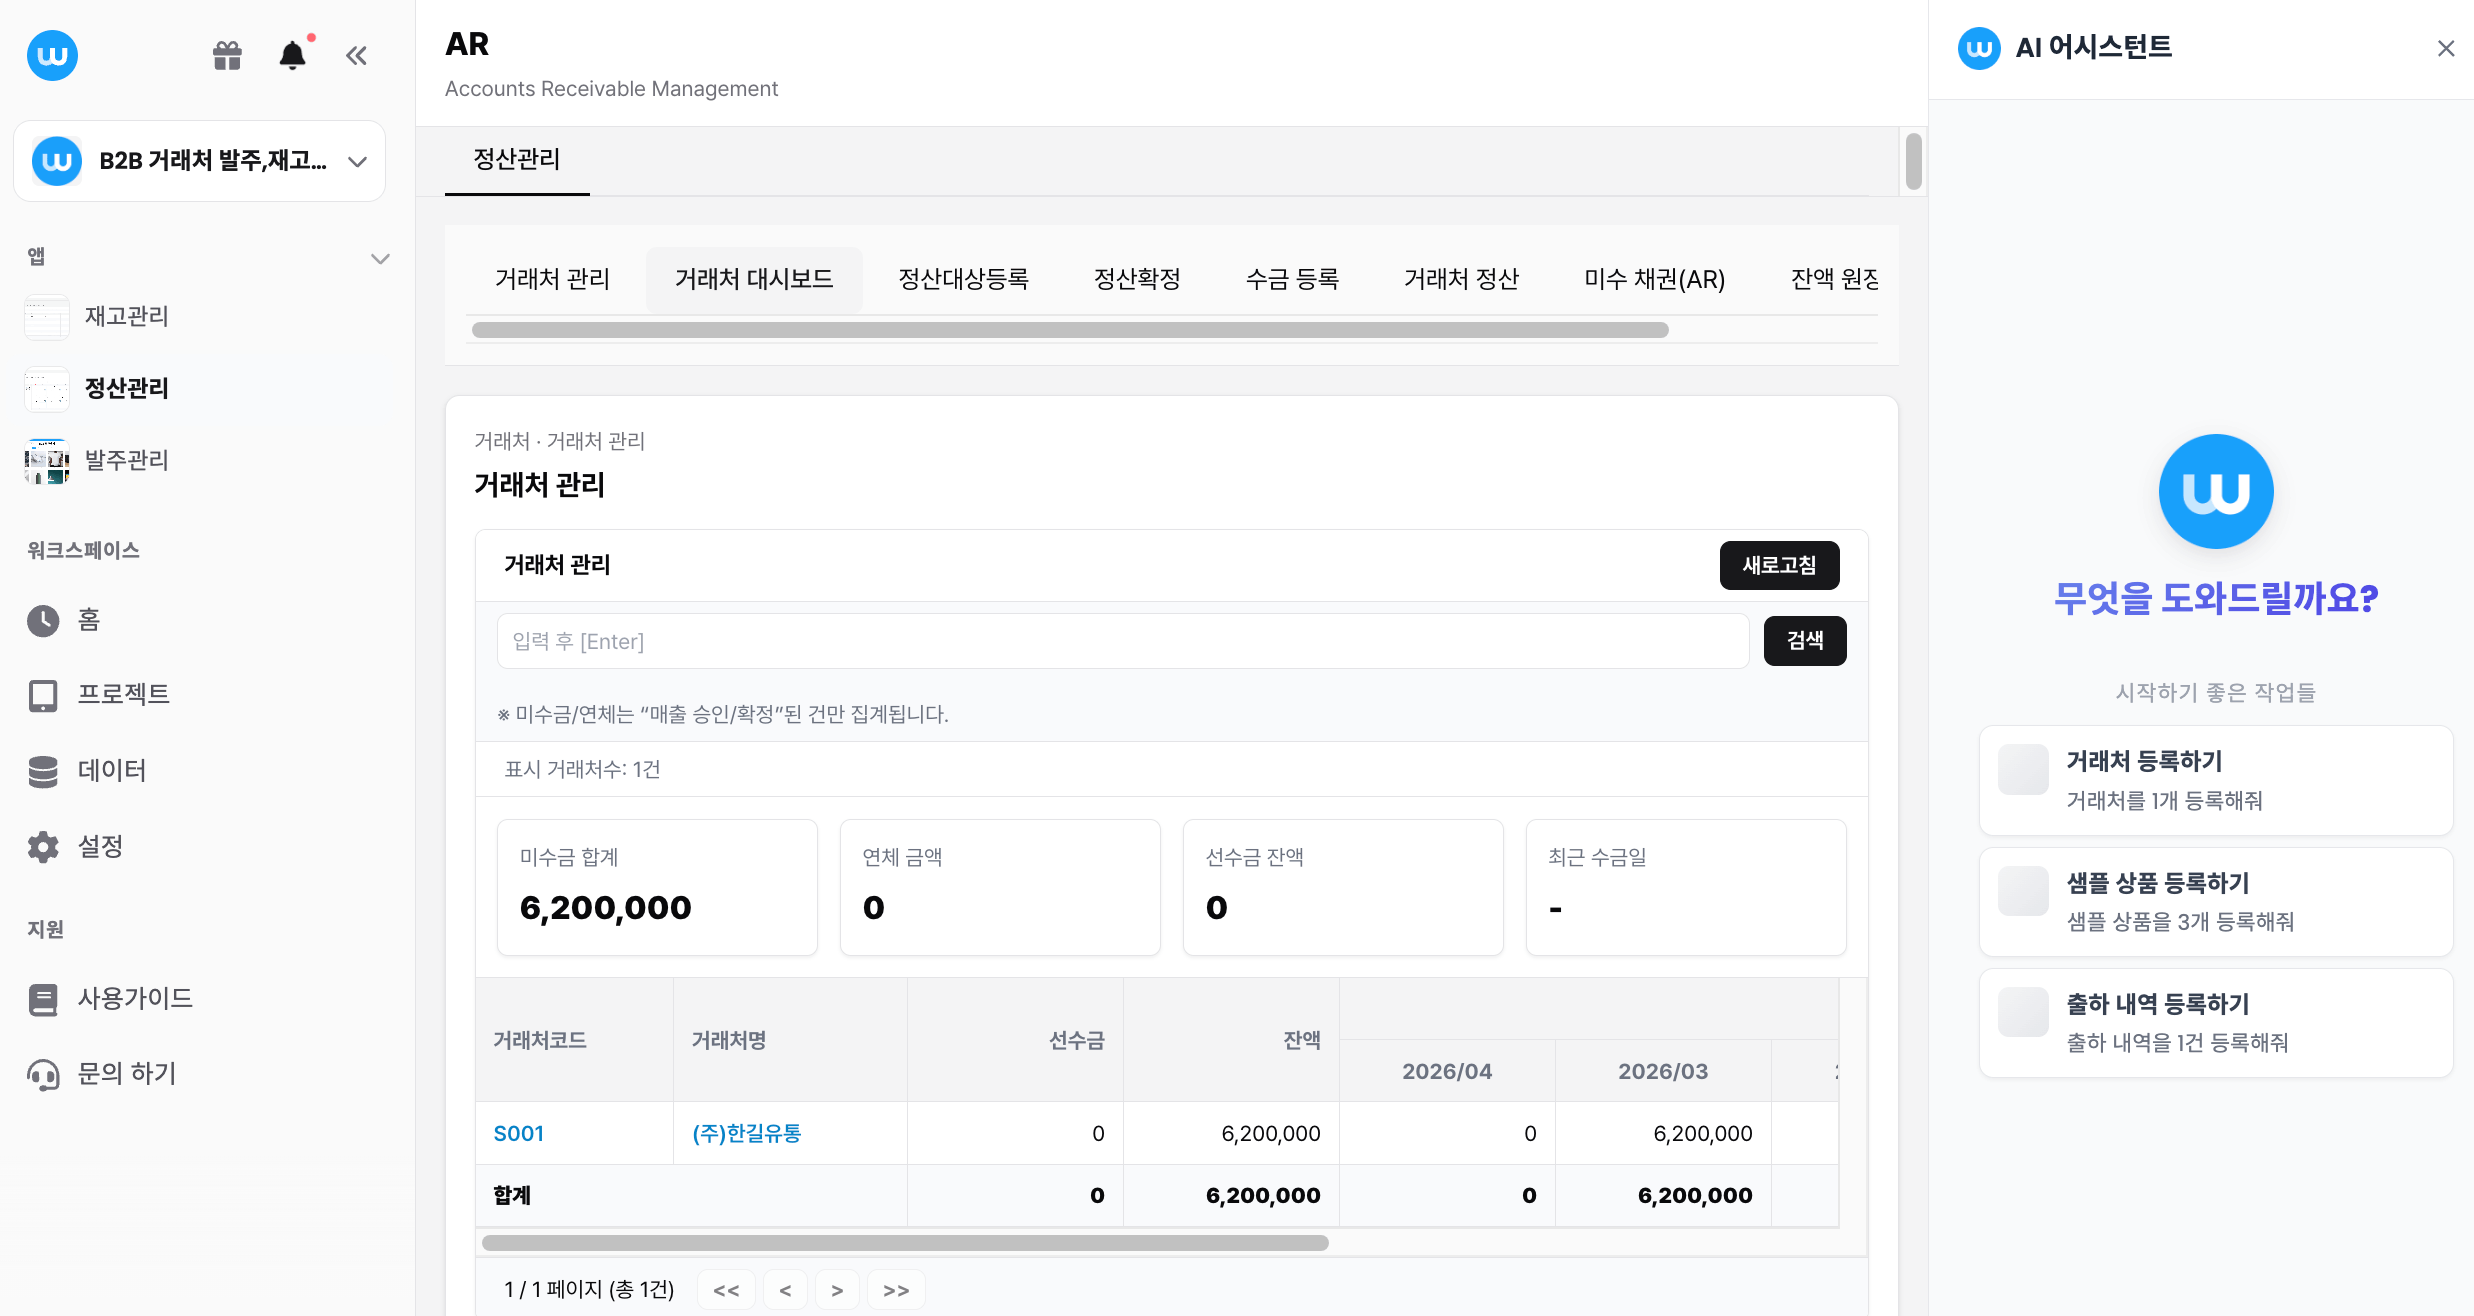This screenshot has width=2474, height=1316.
Task: Click the 새로고침 refresh button
Action: pos(1779,565)
